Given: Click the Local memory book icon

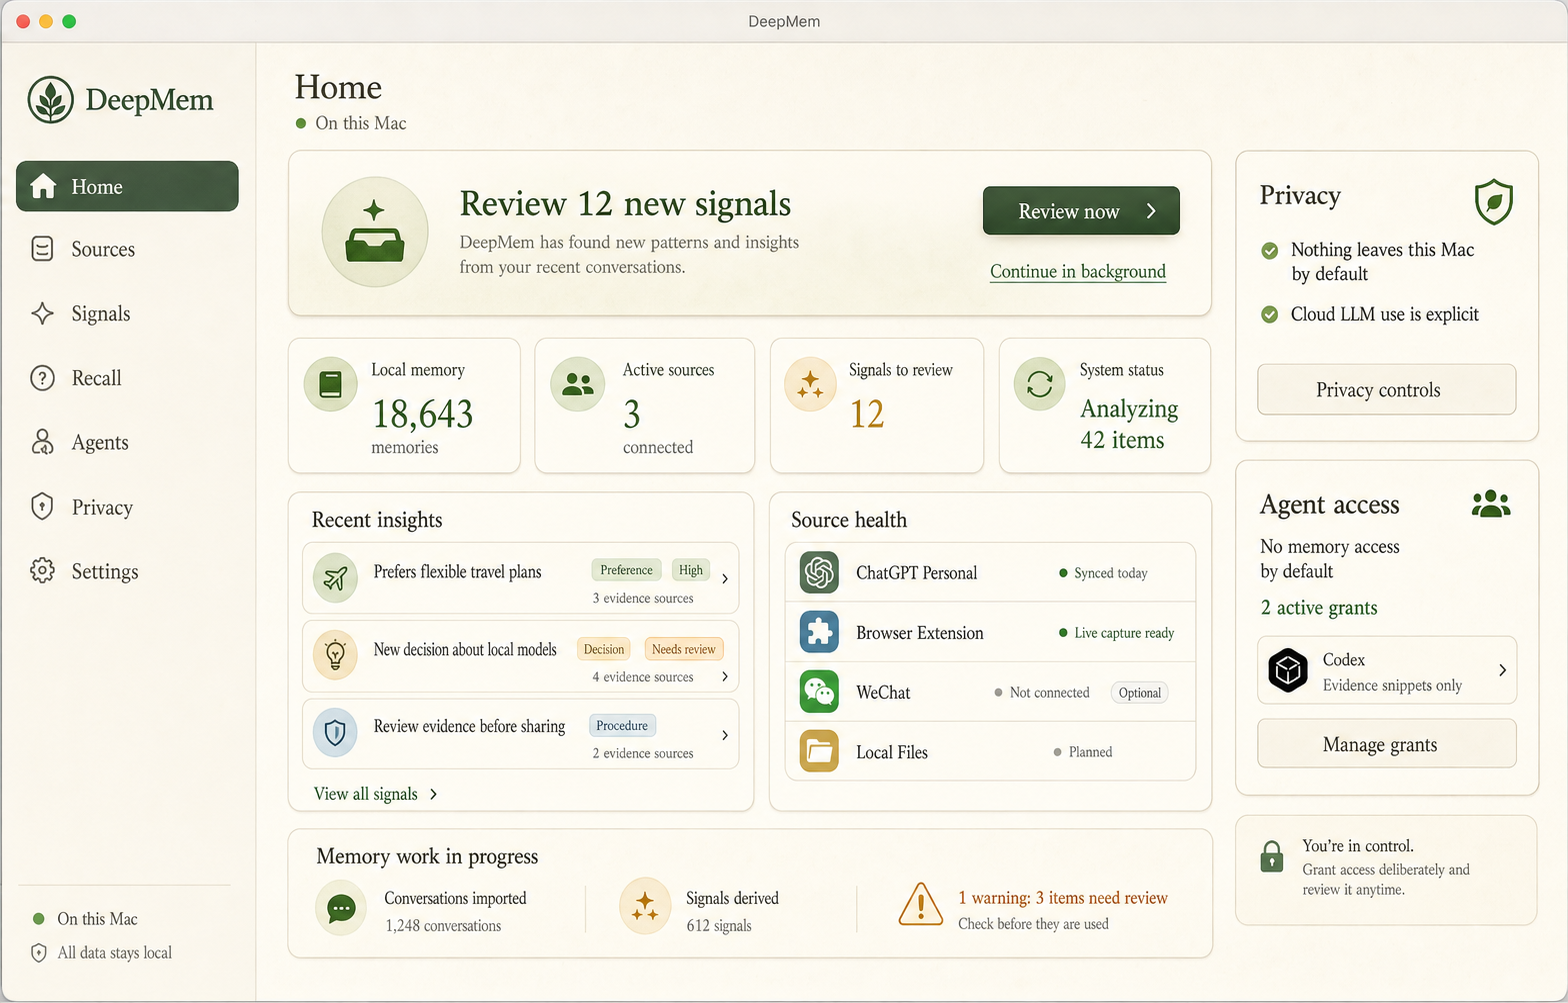Looking at the screenshot, I should point(331,385).
